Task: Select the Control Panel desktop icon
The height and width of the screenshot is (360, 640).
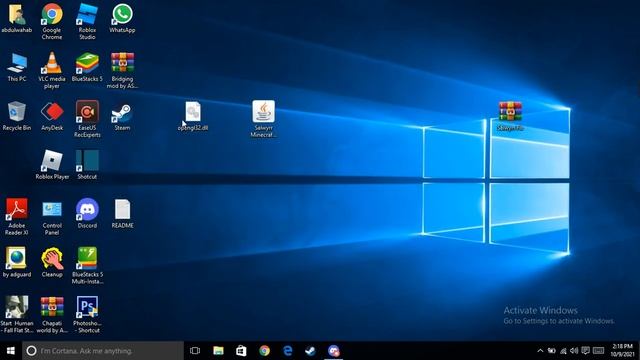Action: pos(52,209)
